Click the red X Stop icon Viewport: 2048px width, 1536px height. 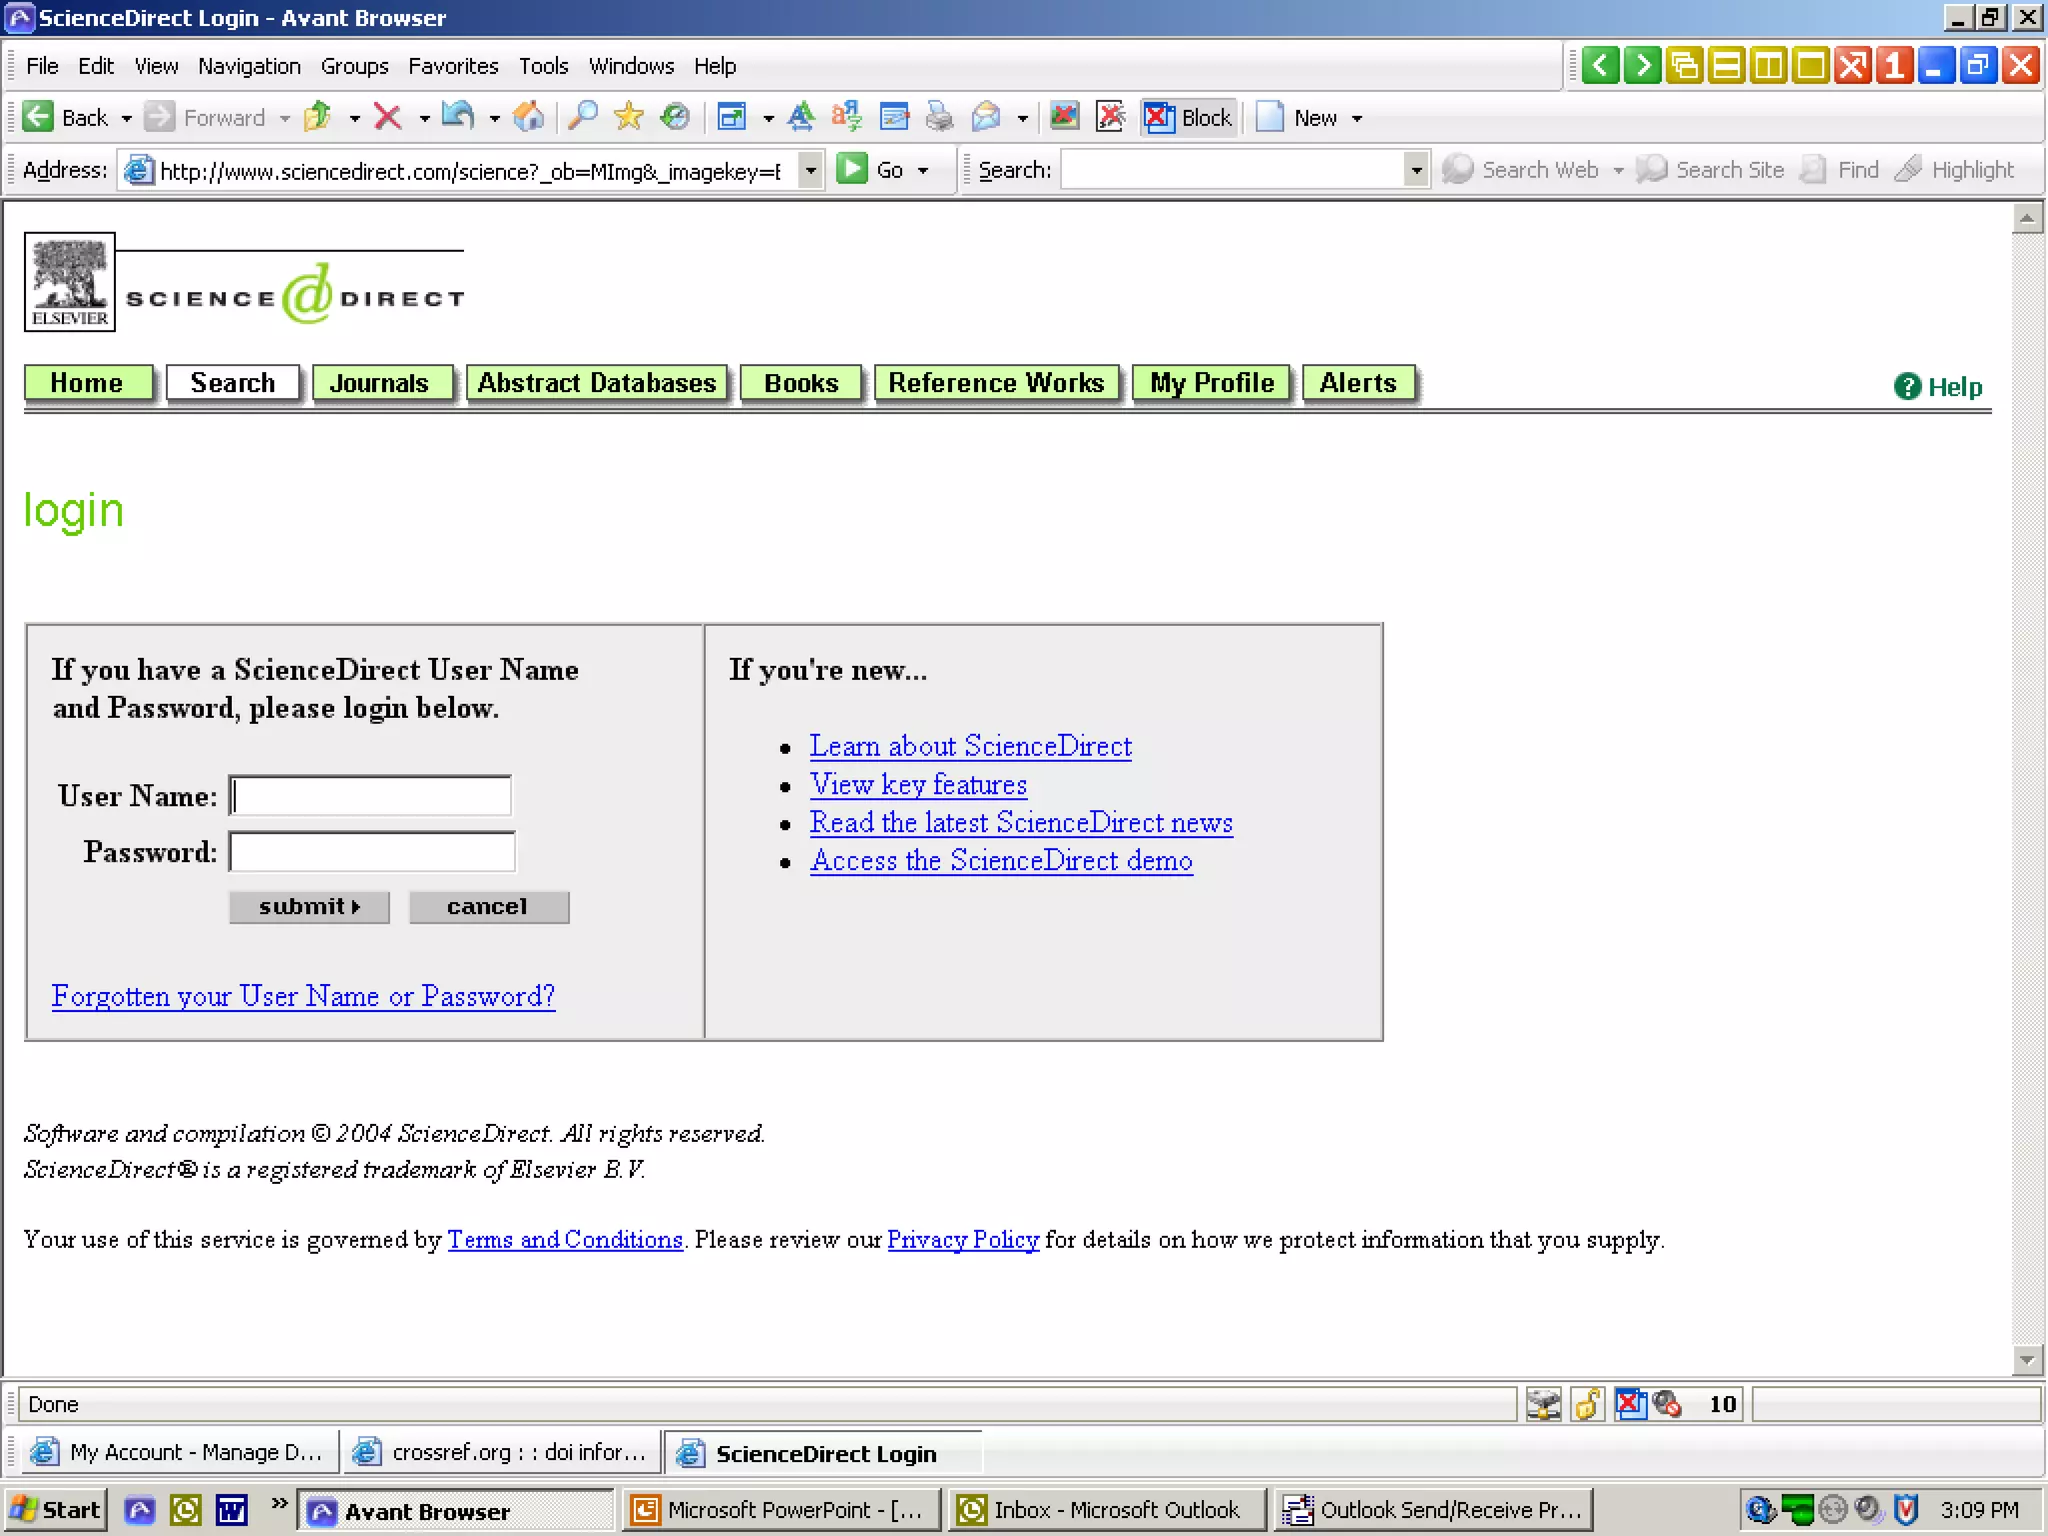pyautogui.click(x=388, y=118)
